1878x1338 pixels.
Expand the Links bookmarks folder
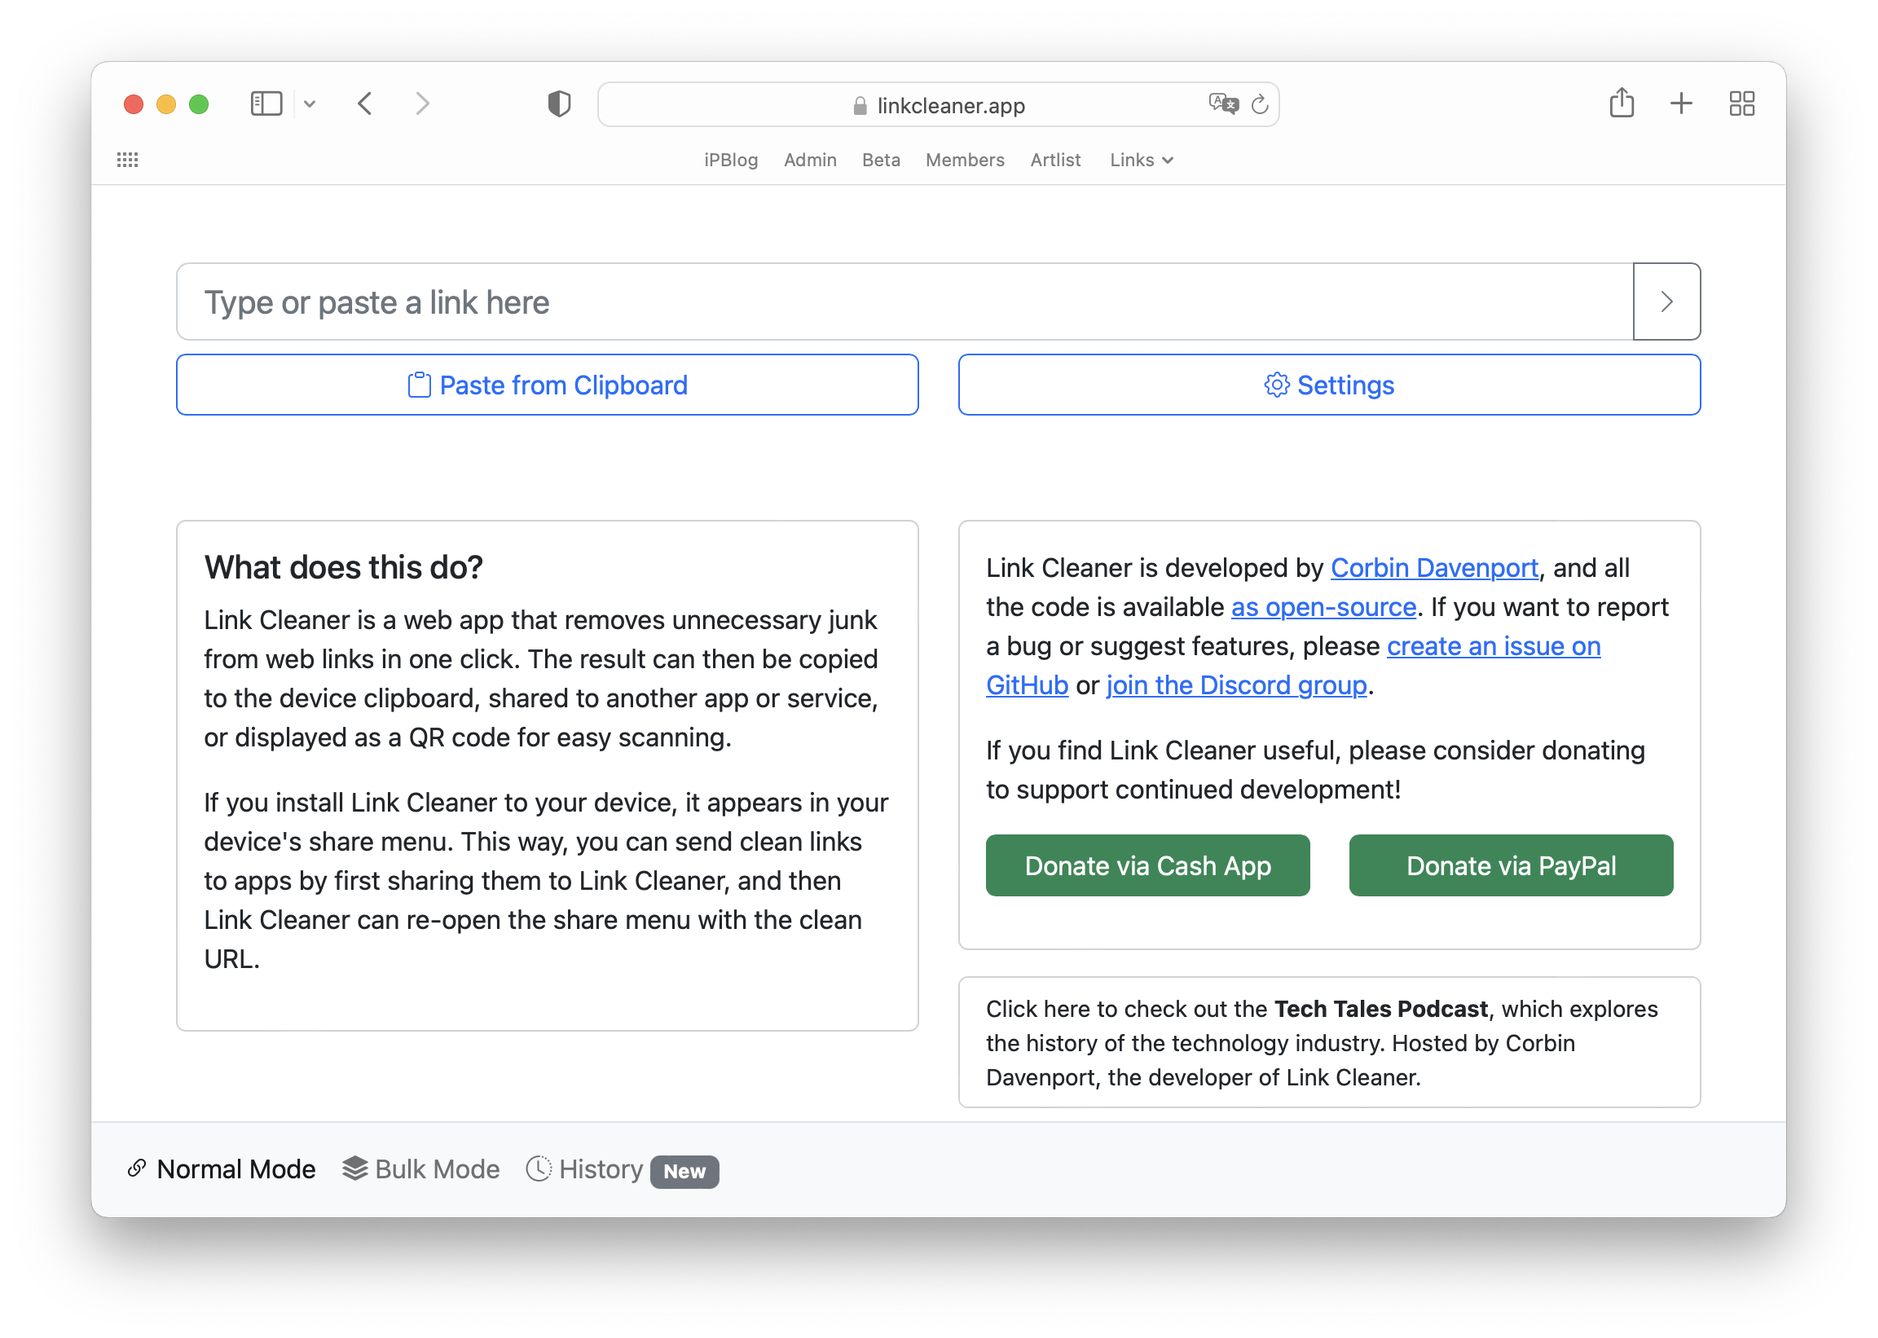(1141, 160)
